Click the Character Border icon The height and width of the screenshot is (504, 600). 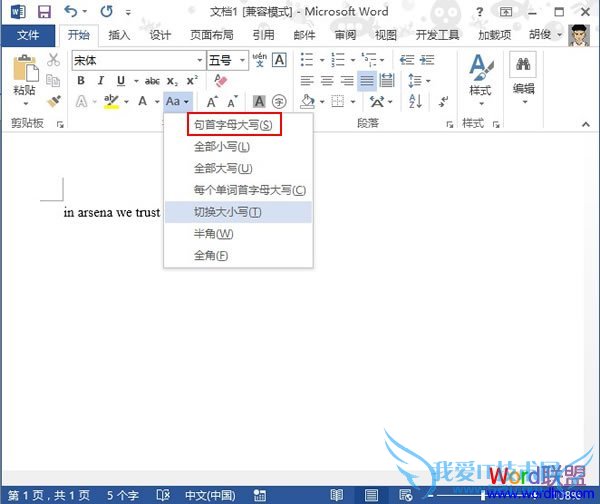279,60
